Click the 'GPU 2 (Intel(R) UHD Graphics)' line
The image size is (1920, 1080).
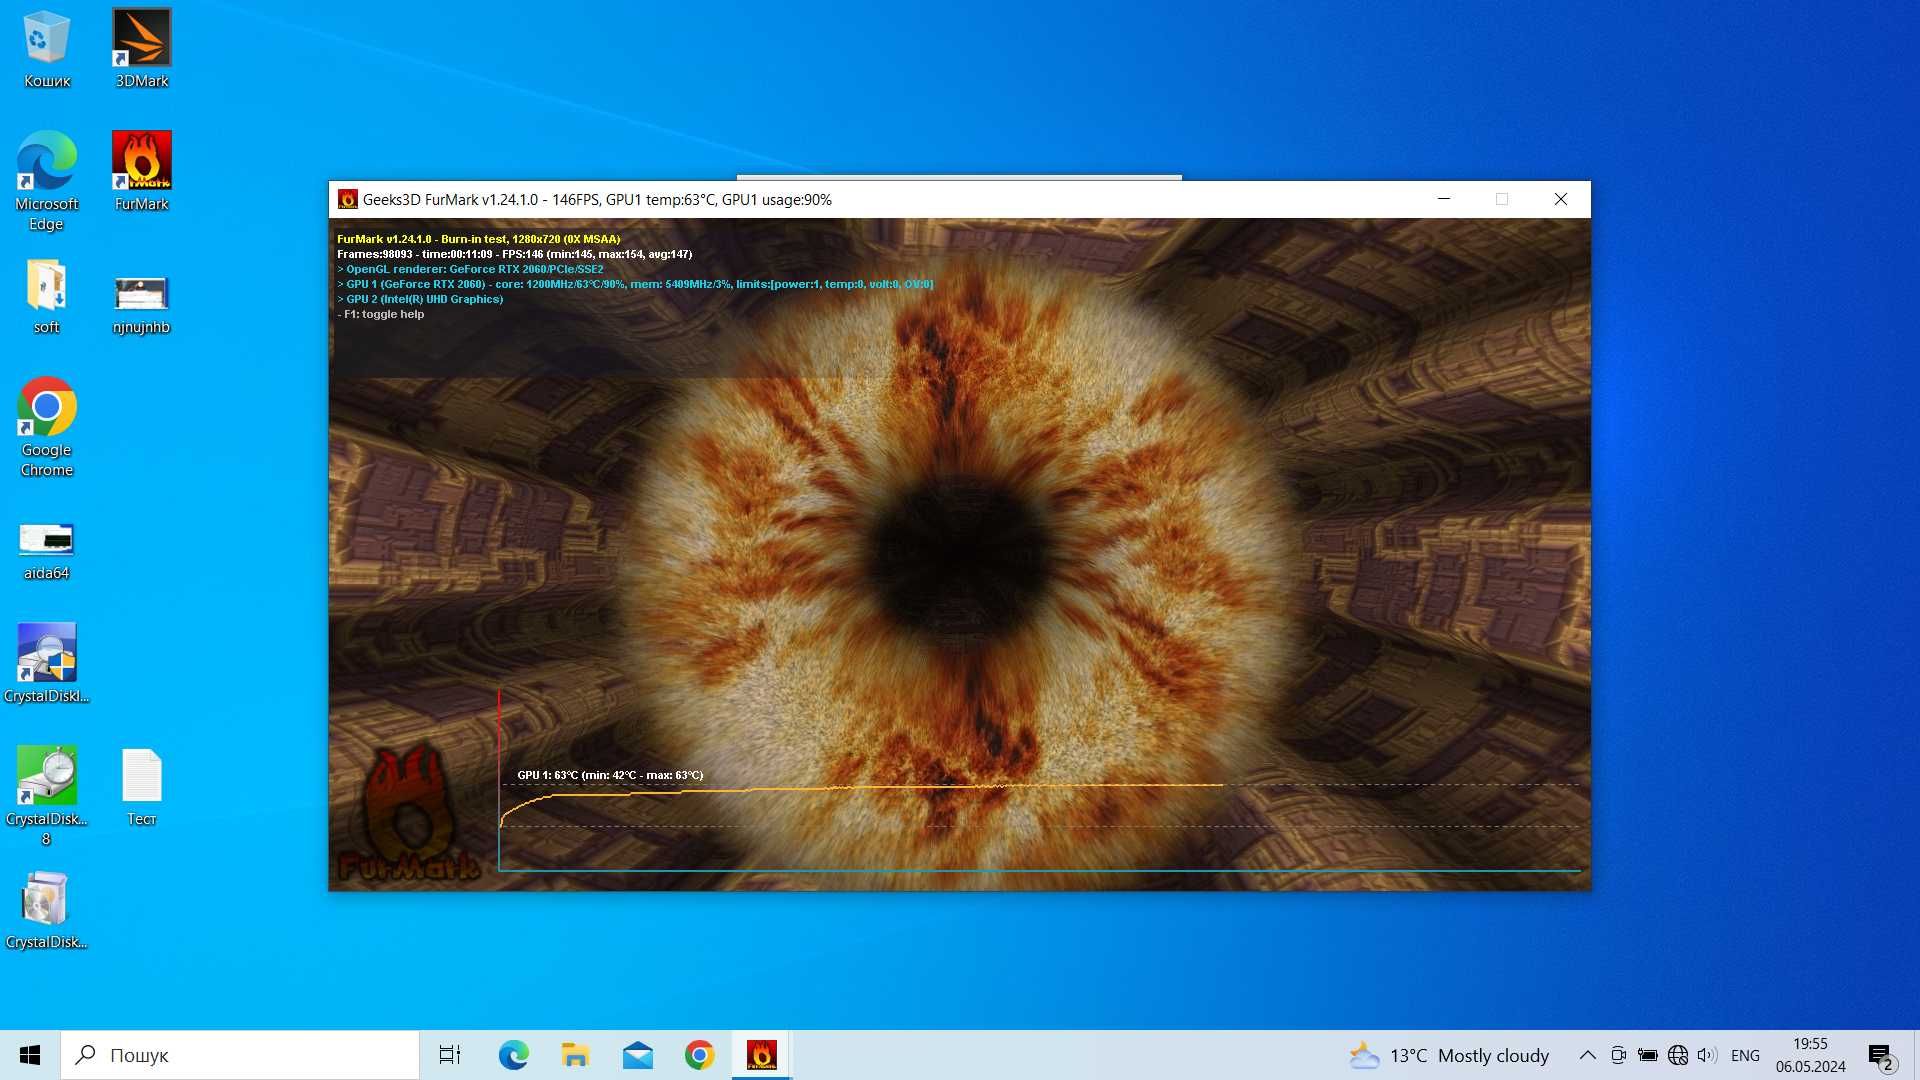(420, 299)
